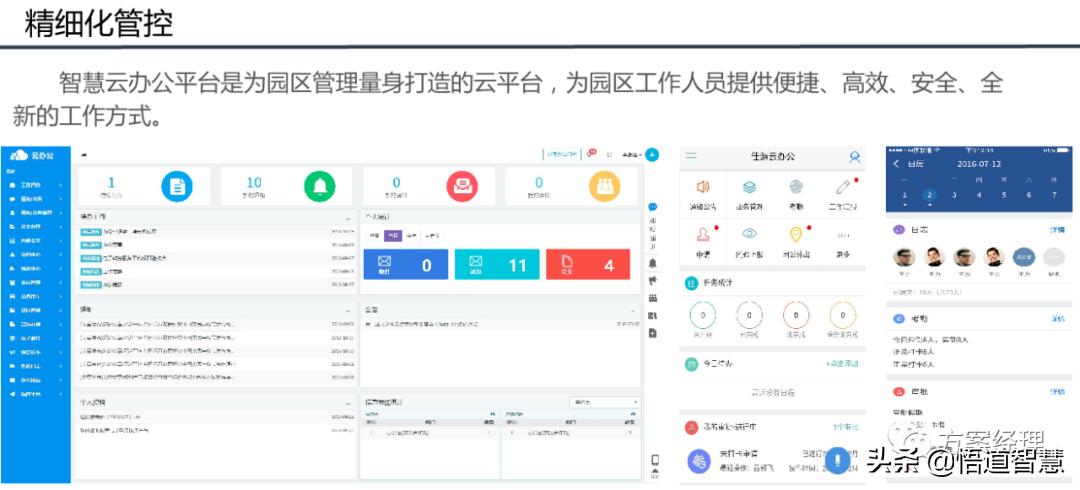Click the teal mail tile showing 11
Viewport: 1080px width, 490px height.
(x=497, y=265)
